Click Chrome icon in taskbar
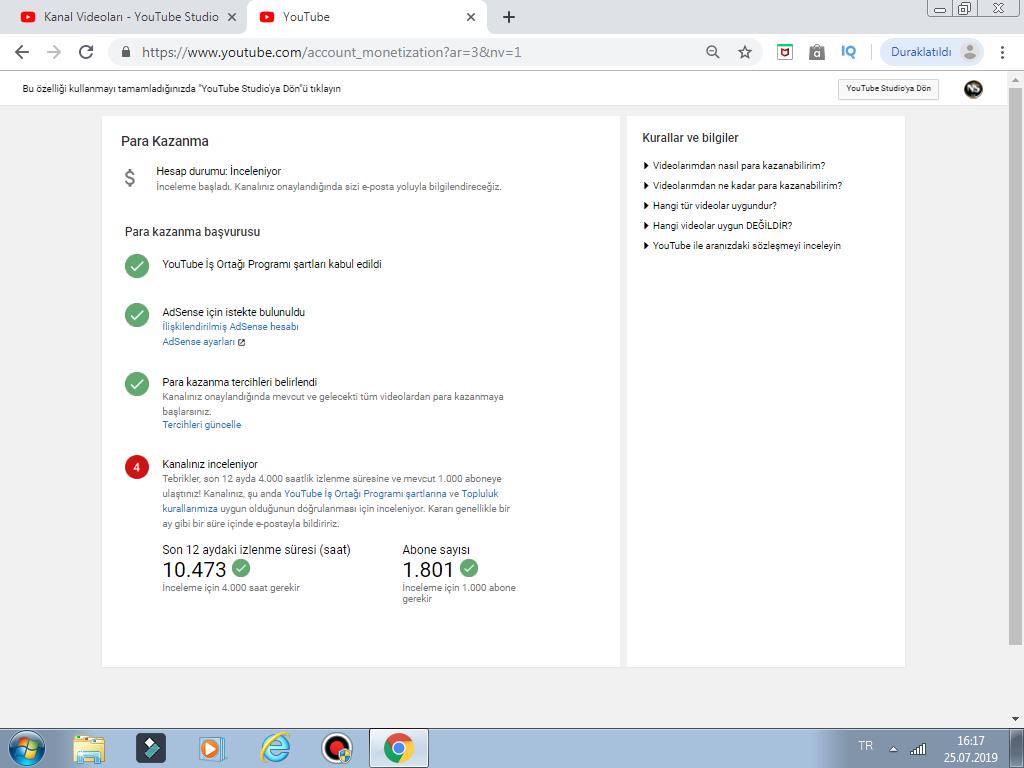Screen dimensions: 1024x768 (x=398, y=748)
